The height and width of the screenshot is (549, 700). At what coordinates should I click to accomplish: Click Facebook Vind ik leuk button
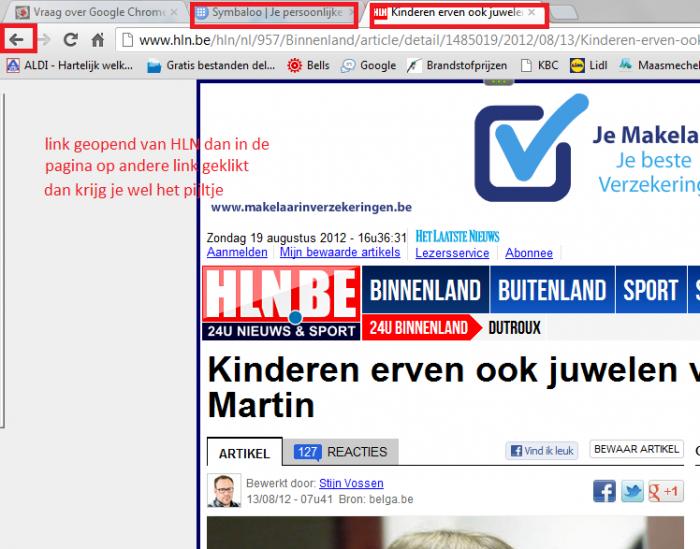(542, 450)
